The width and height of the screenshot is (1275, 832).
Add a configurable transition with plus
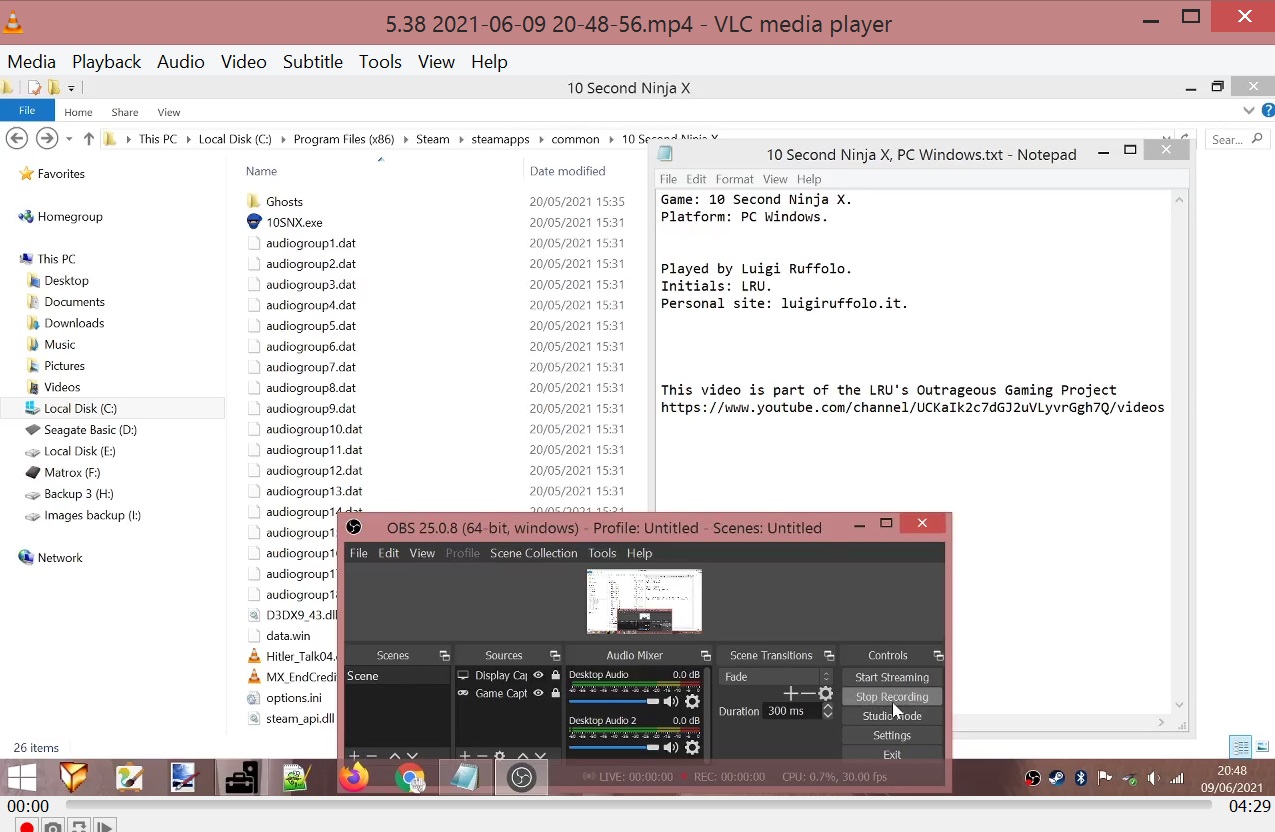point(790,693)
